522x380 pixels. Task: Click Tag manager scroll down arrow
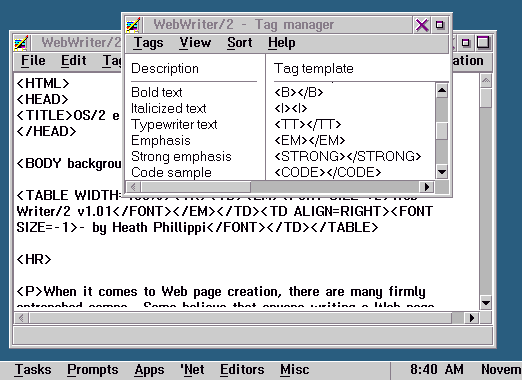pos(442,172)
